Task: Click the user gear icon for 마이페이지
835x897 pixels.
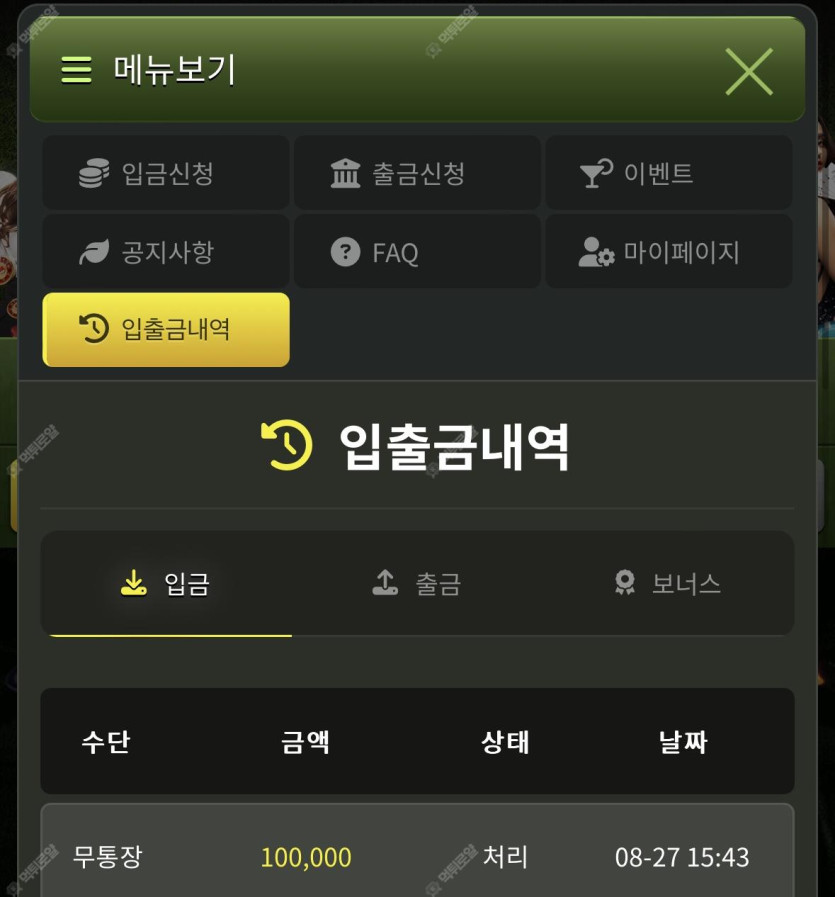Action: pyautogui.click(x=597, y=252)
